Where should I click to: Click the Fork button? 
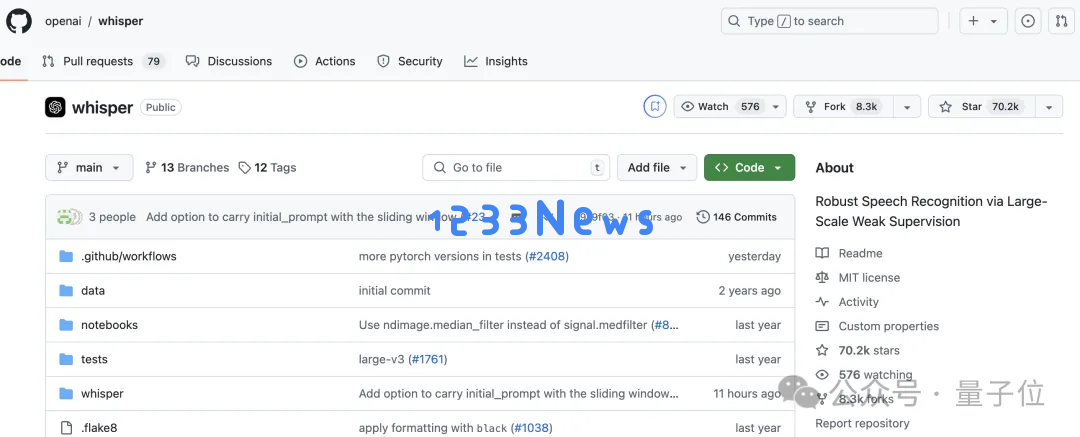(844, 107)
